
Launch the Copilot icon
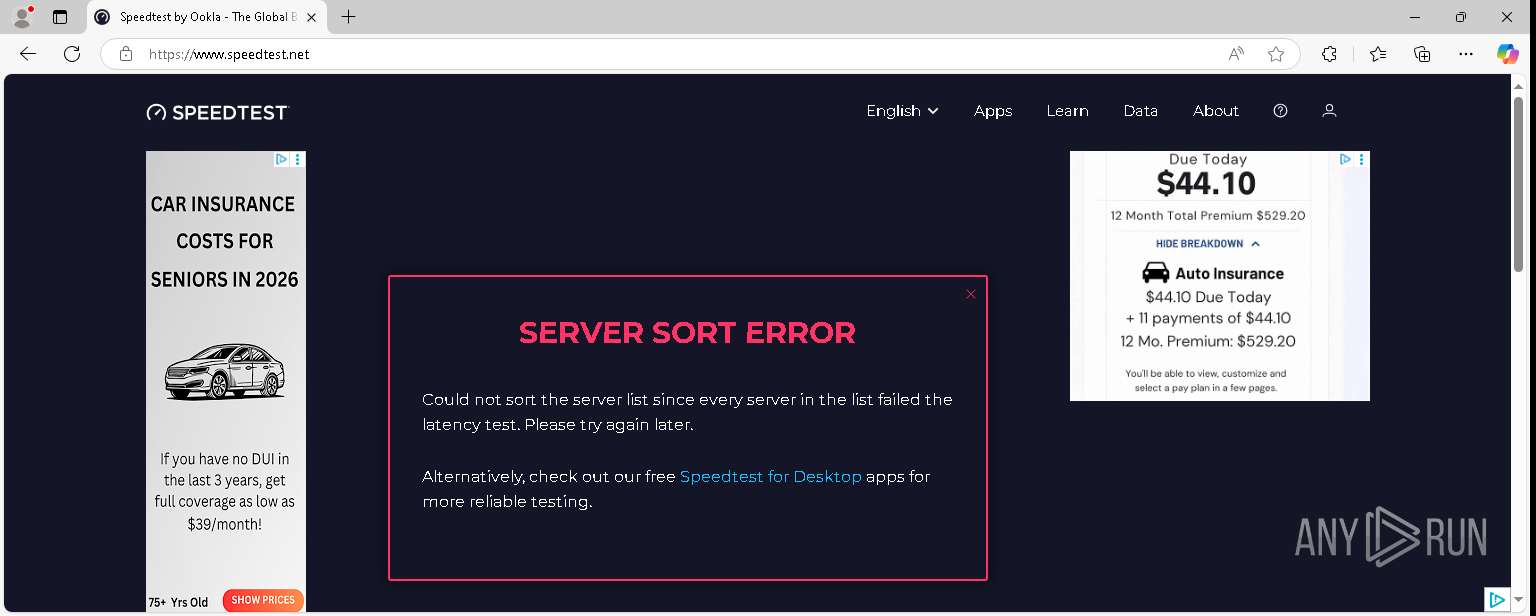coord(1507,54)
